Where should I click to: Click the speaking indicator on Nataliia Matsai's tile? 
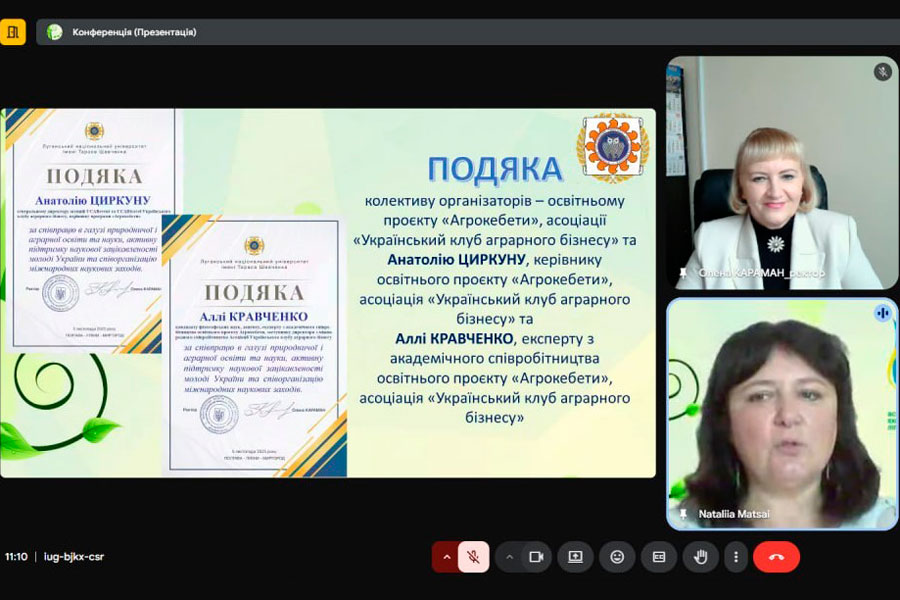(x=882, y=313)
